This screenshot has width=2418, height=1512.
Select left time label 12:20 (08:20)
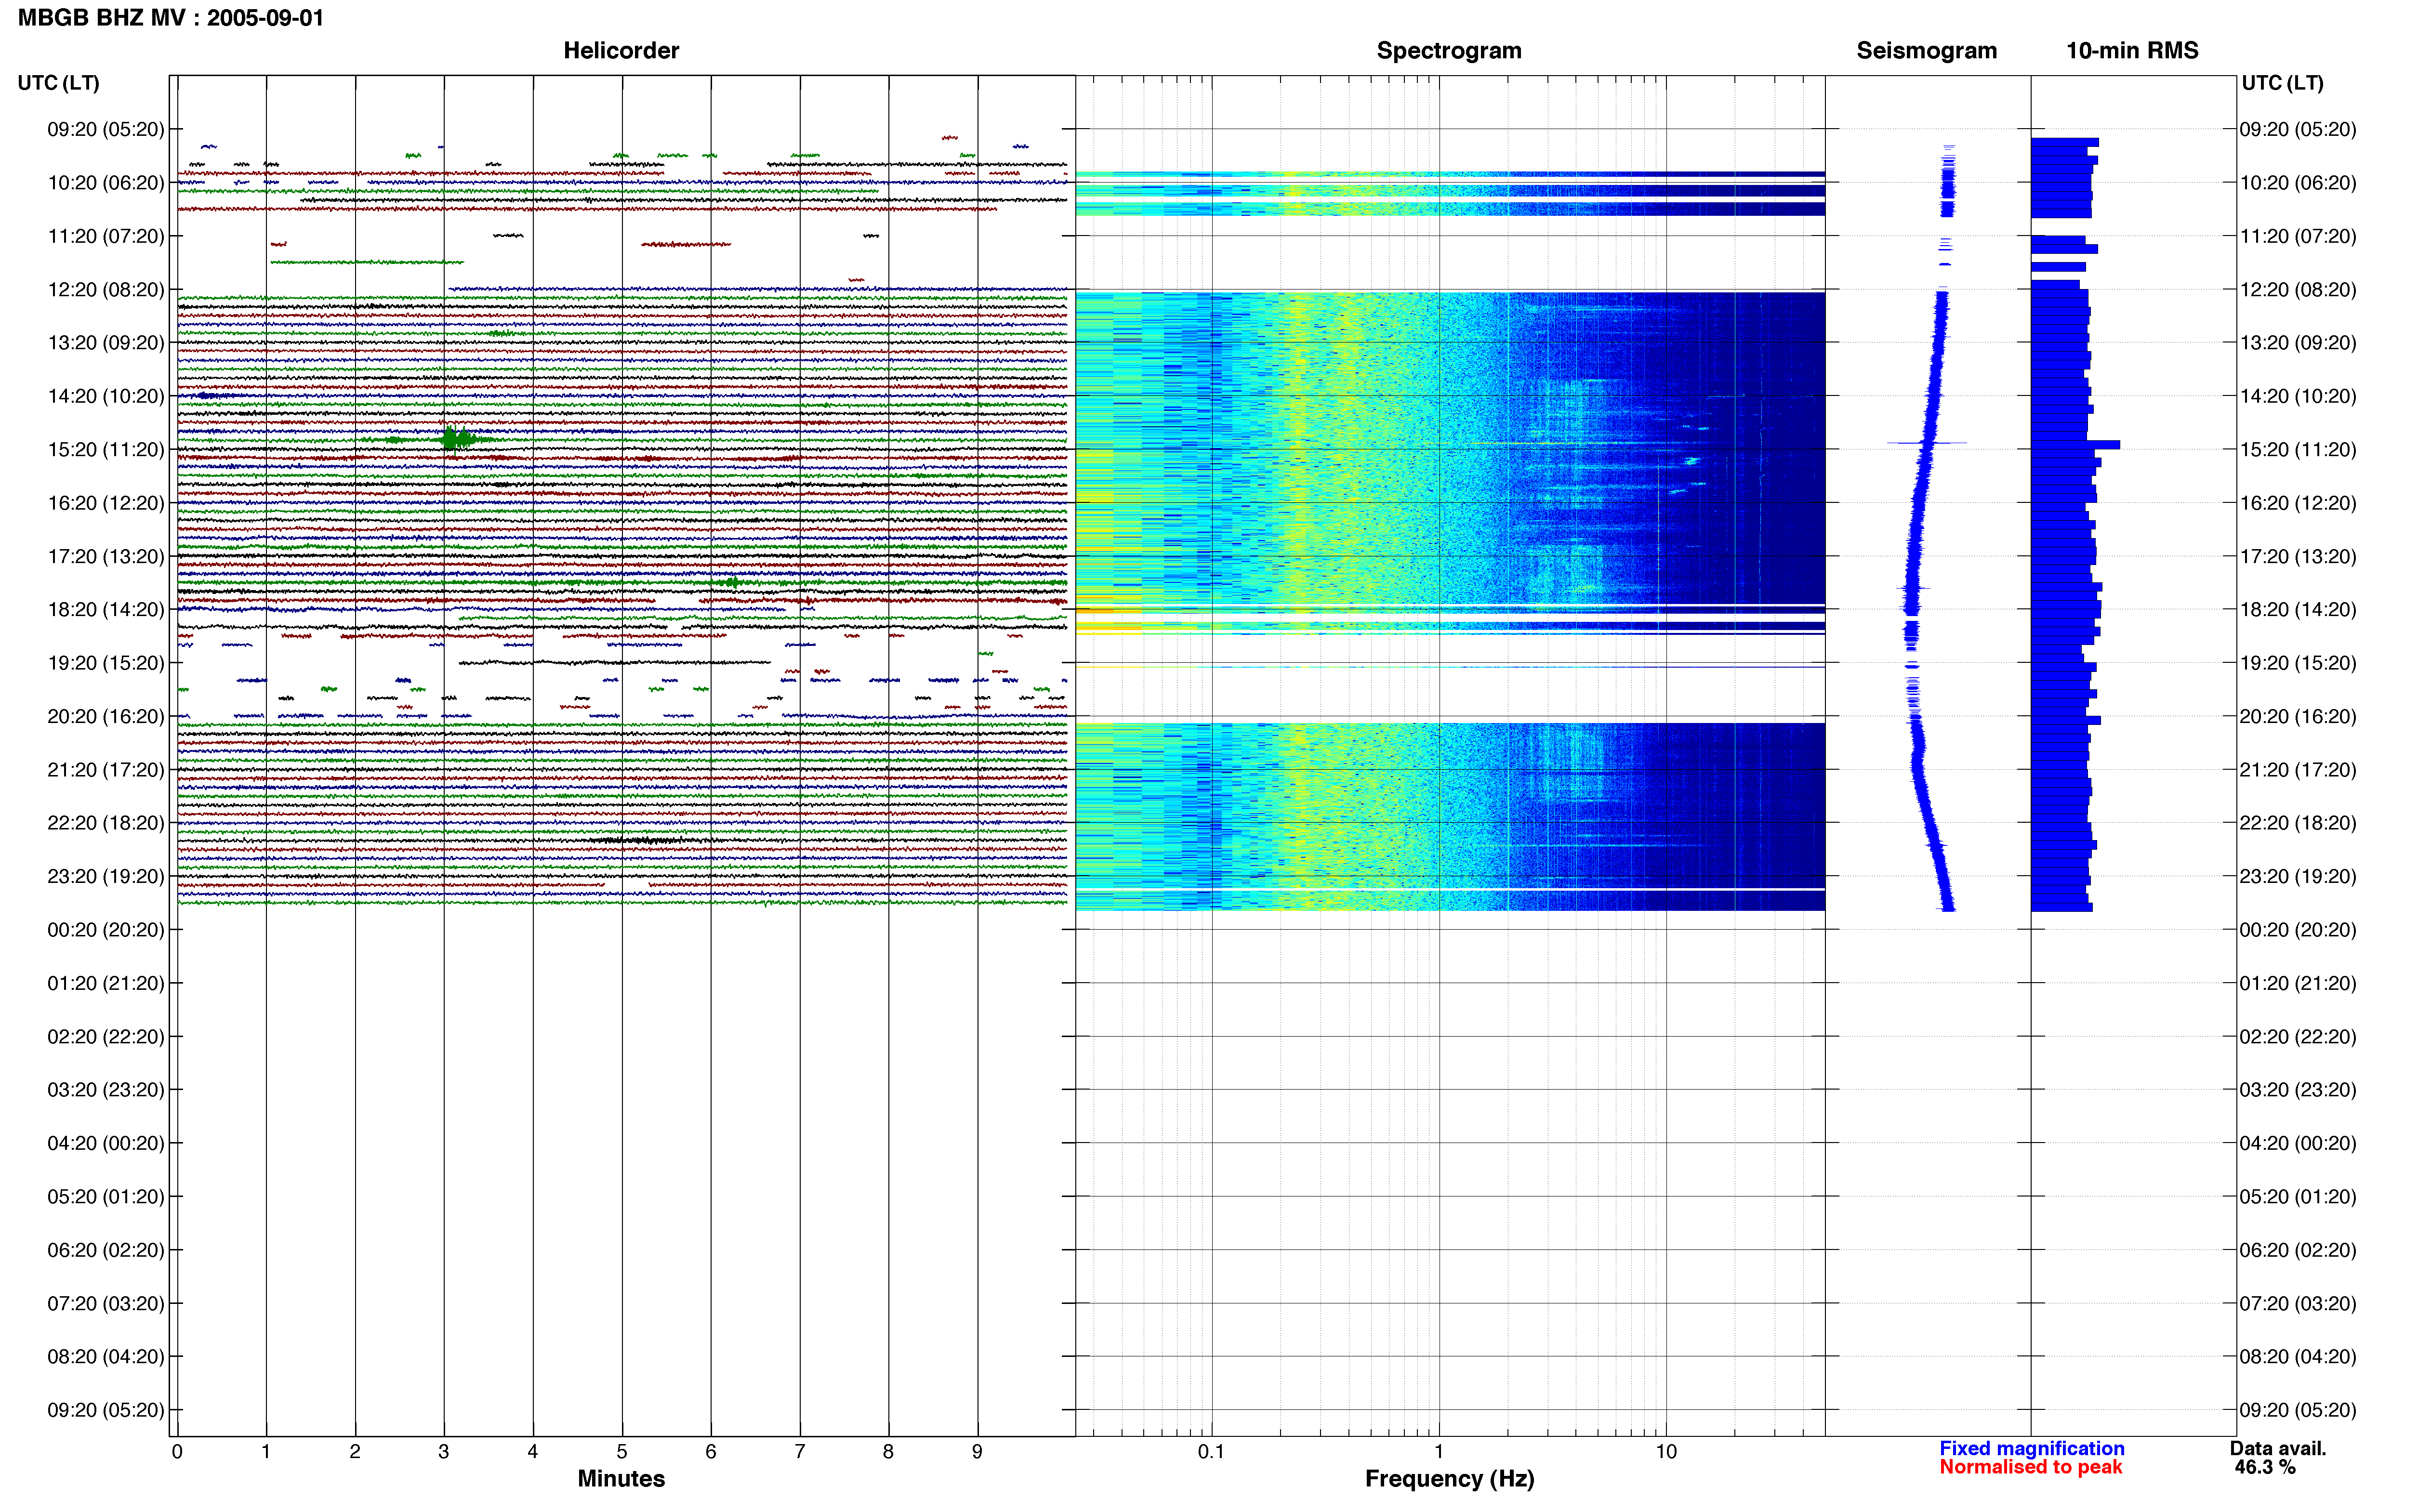(106, 289)
